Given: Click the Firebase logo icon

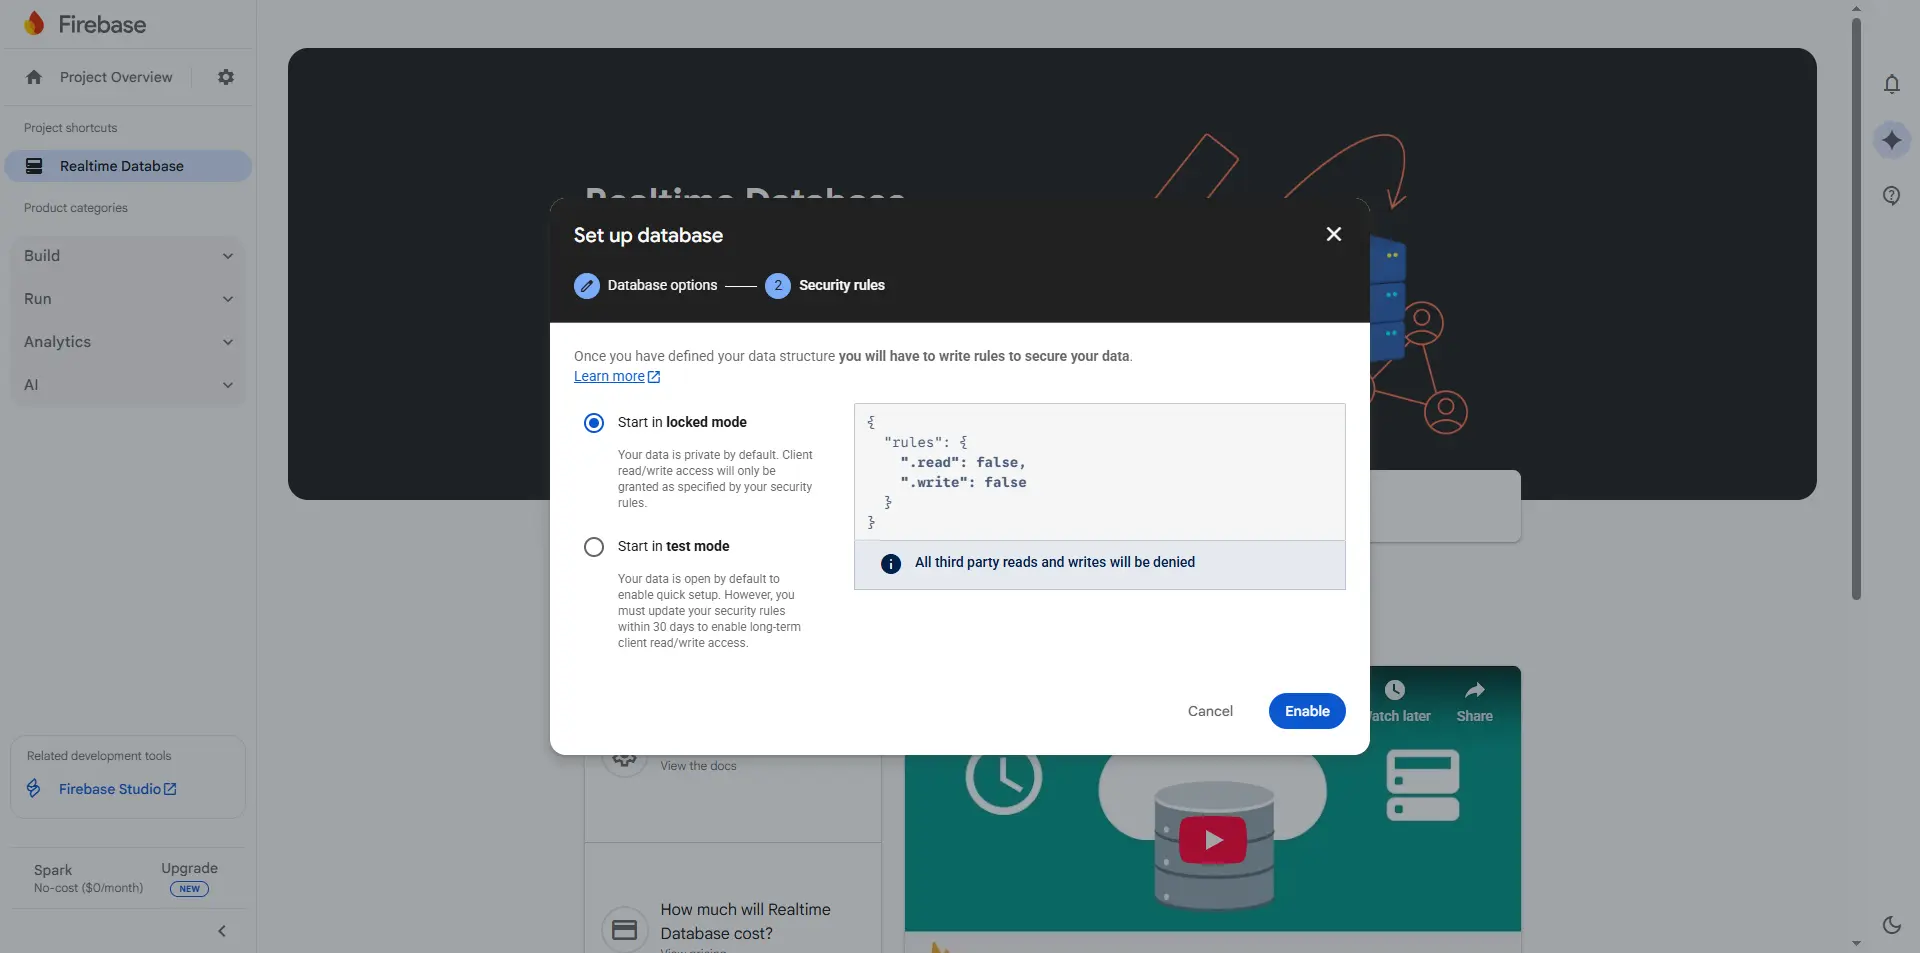Looking at the screenshot, I should point(35,24).
